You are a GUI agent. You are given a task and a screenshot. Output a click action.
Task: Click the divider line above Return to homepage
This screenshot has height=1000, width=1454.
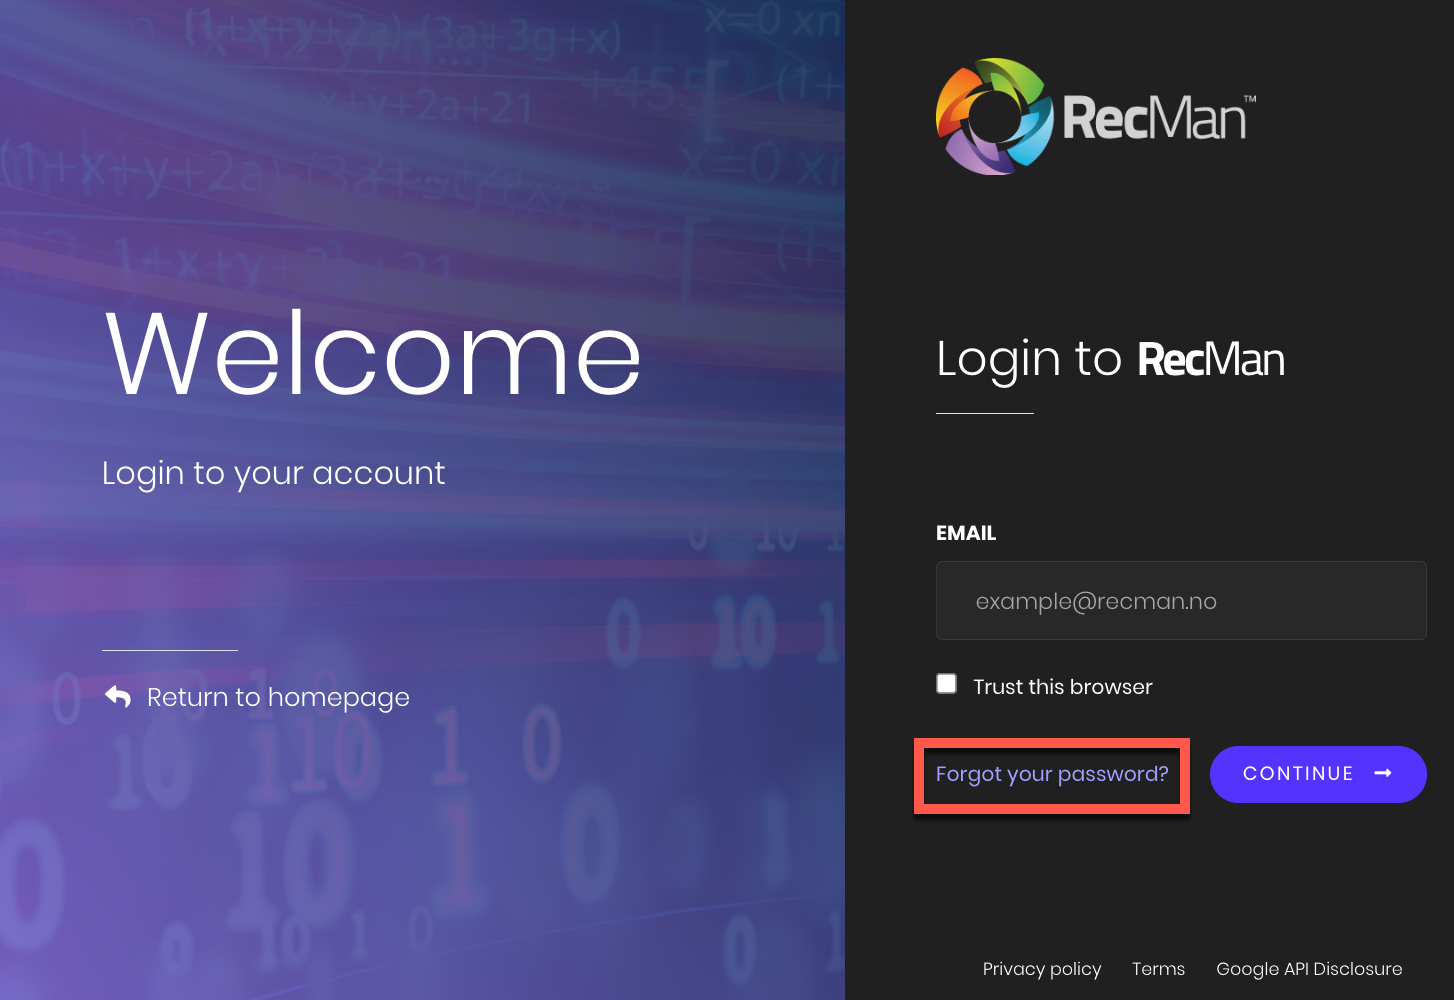coord(170,650)
